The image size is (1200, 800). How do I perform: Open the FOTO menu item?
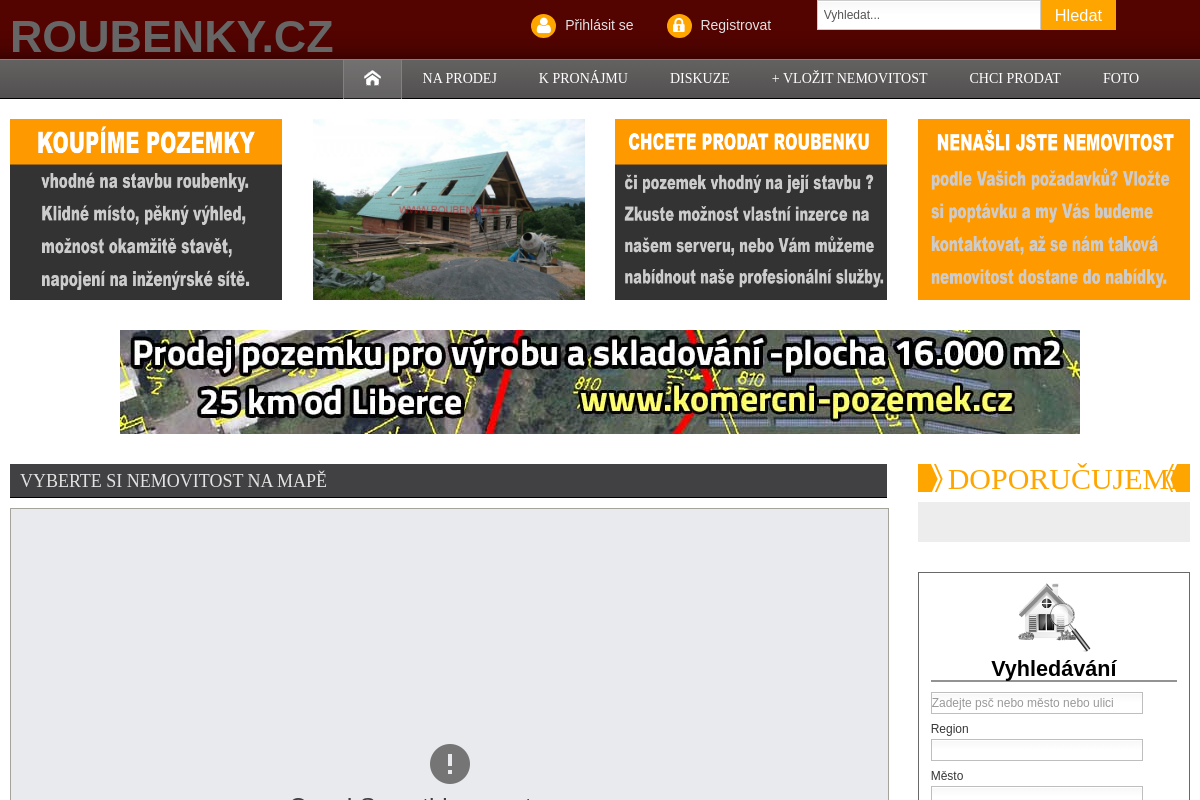(1121, 78)
